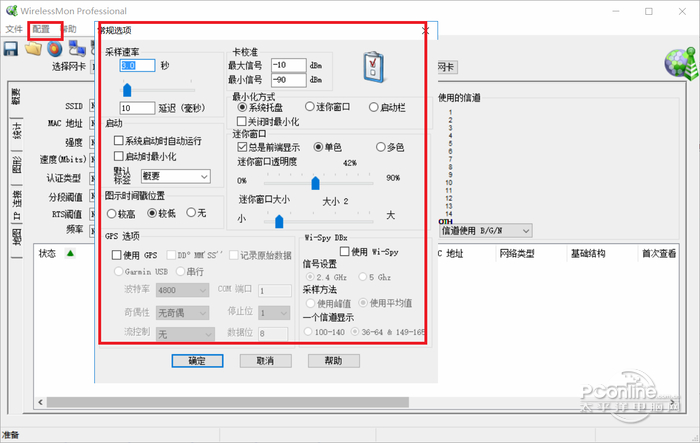This screenshot has height=443, width=700.
Task: Click the 采样速率 seconds input field
Action: [138, 66]
